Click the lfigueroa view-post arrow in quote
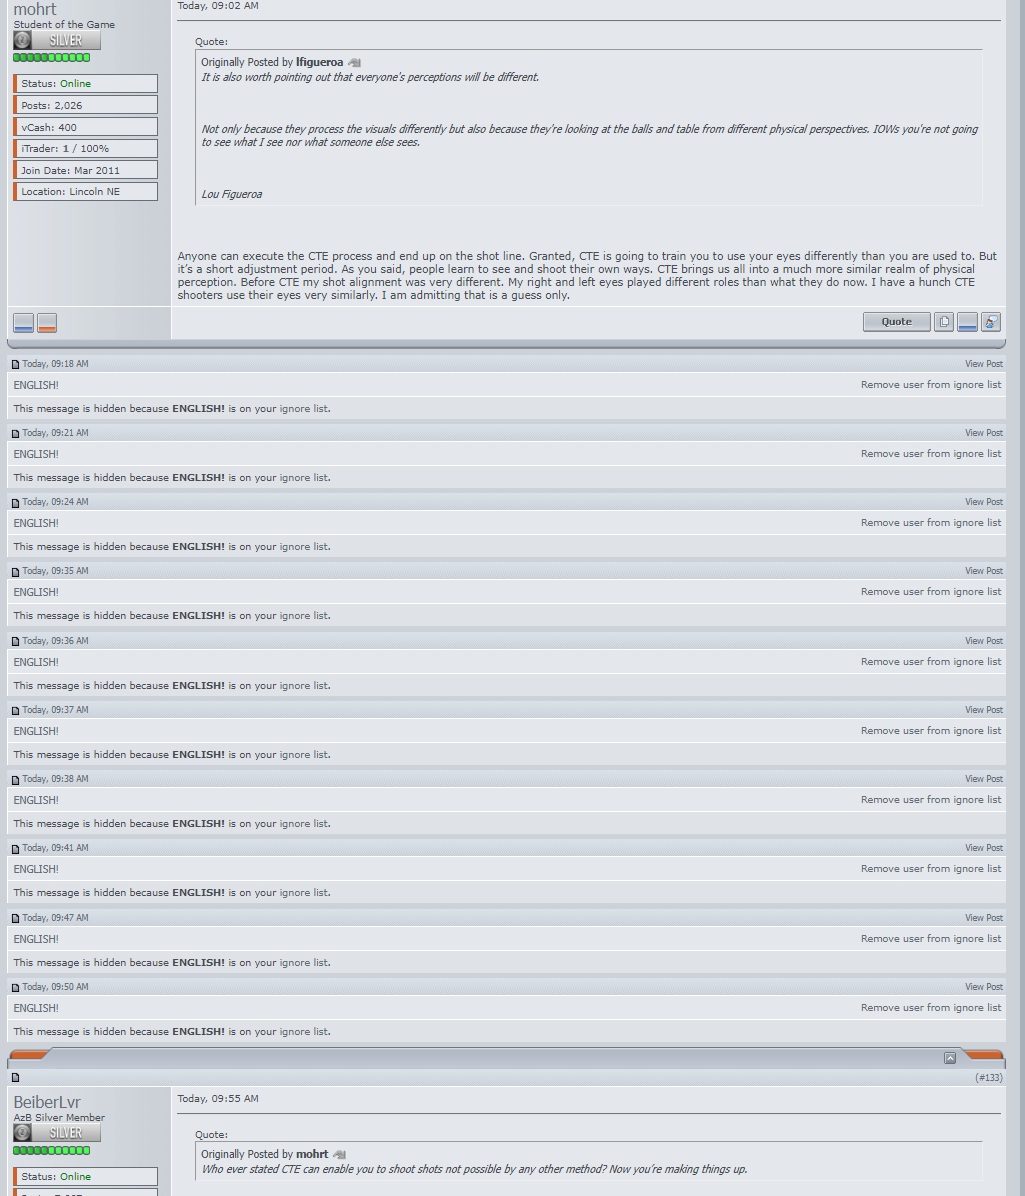Screen dimensions: 1025x1196 tap(354, 63)
